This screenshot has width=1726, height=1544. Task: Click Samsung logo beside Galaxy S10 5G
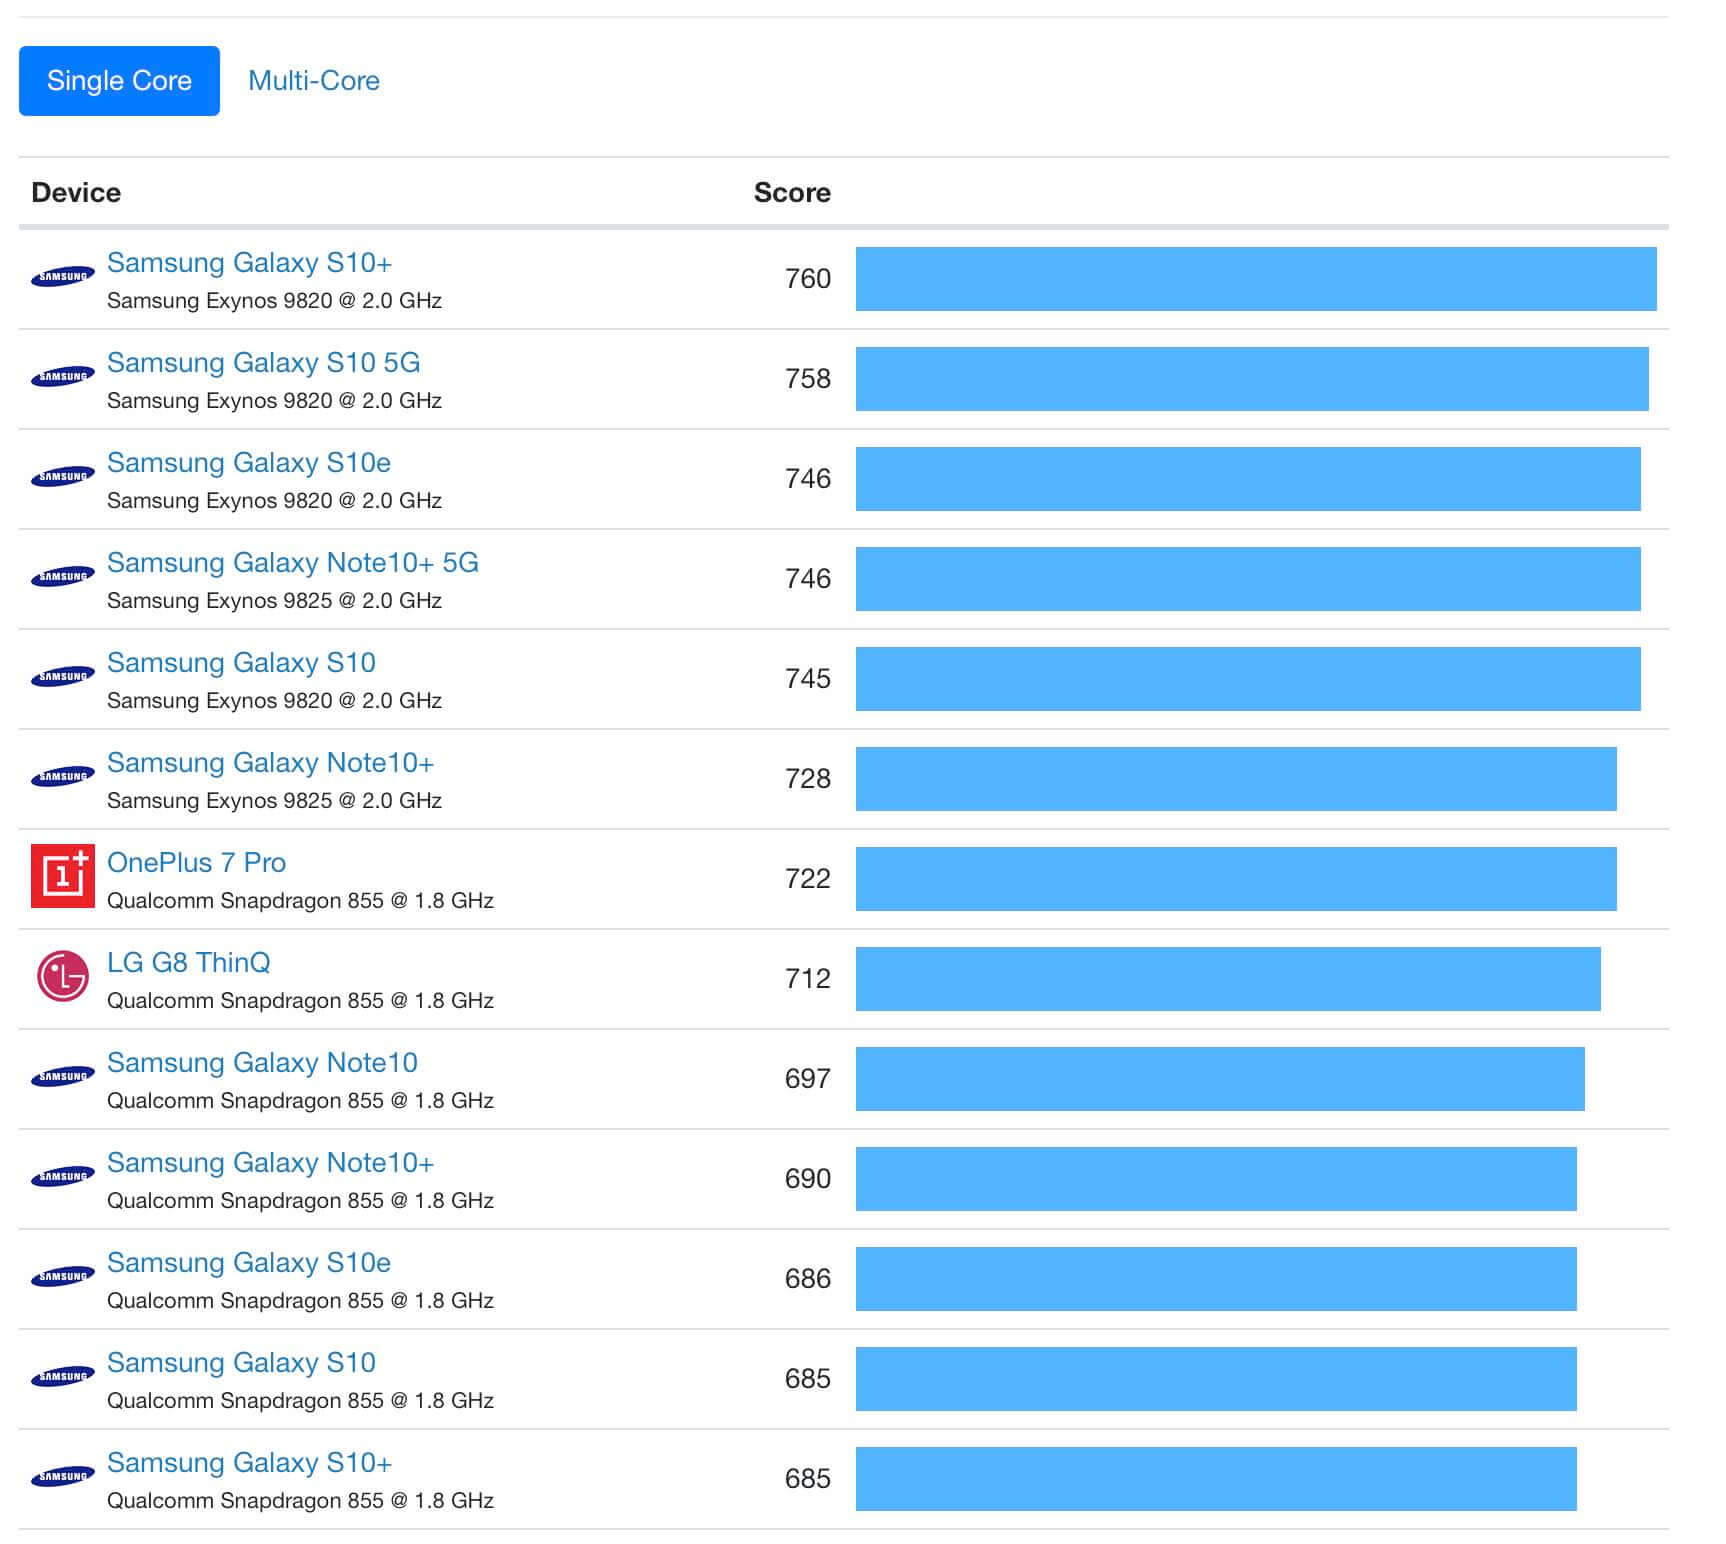pos(62,377)
